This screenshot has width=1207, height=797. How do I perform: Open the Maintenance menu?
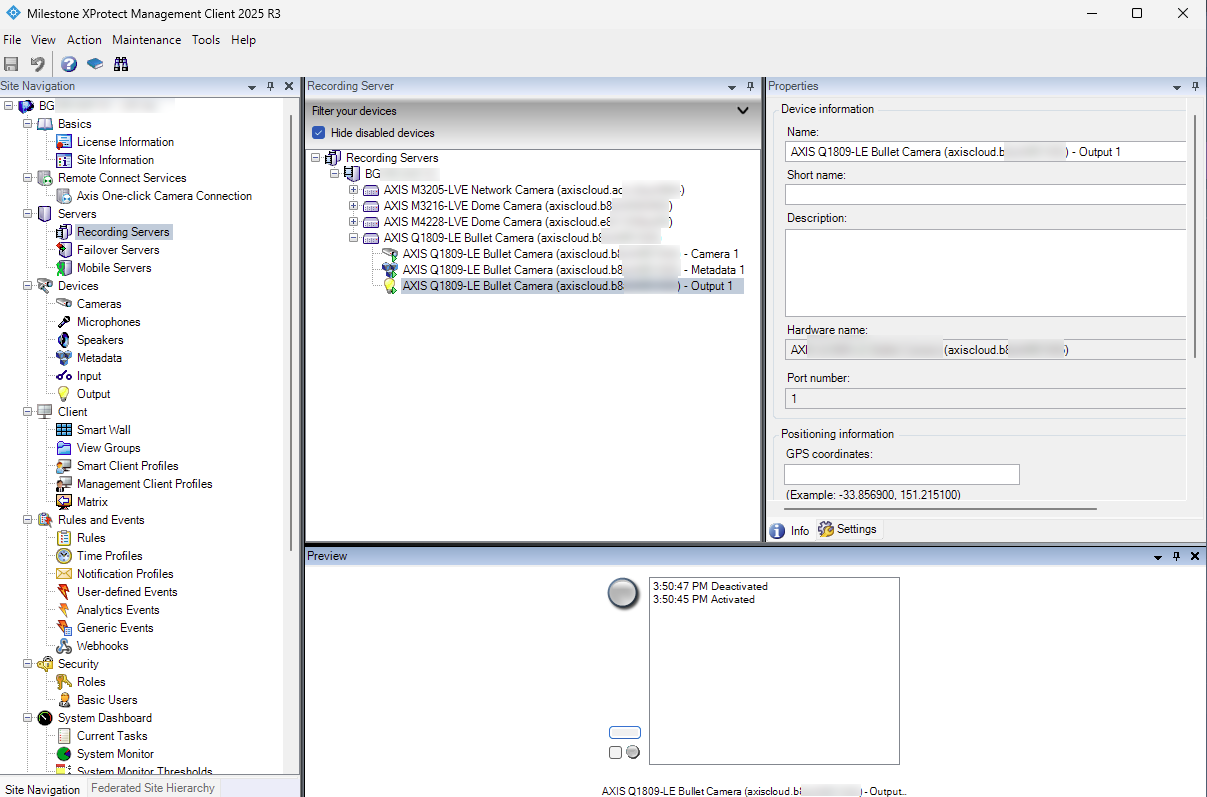tap(147, 40)
